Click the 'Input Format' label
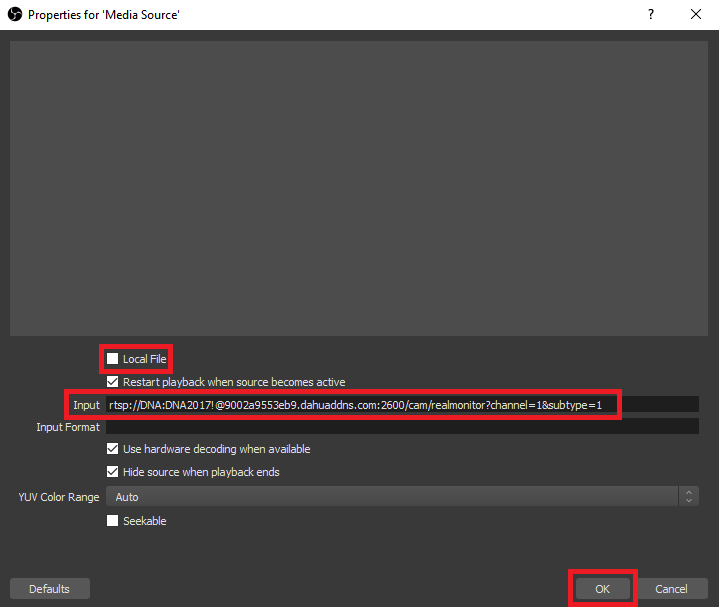Viewport: 719px width, 607px height. tap(68, 427)
